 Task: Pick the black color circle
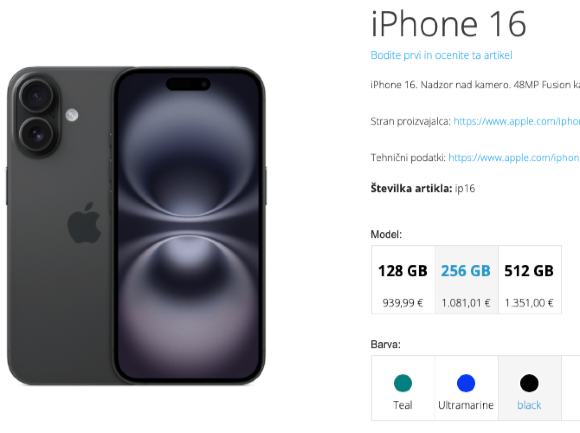(529, 383)
